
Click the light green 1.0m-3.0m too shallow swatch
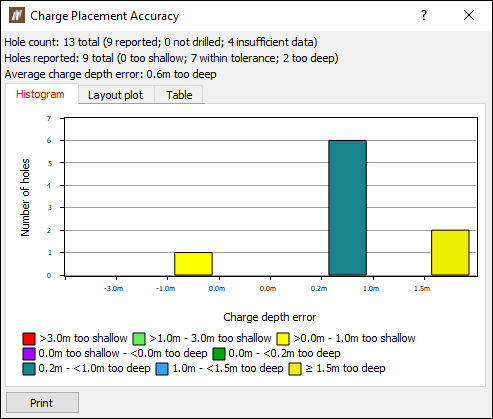tap(139, 339)
